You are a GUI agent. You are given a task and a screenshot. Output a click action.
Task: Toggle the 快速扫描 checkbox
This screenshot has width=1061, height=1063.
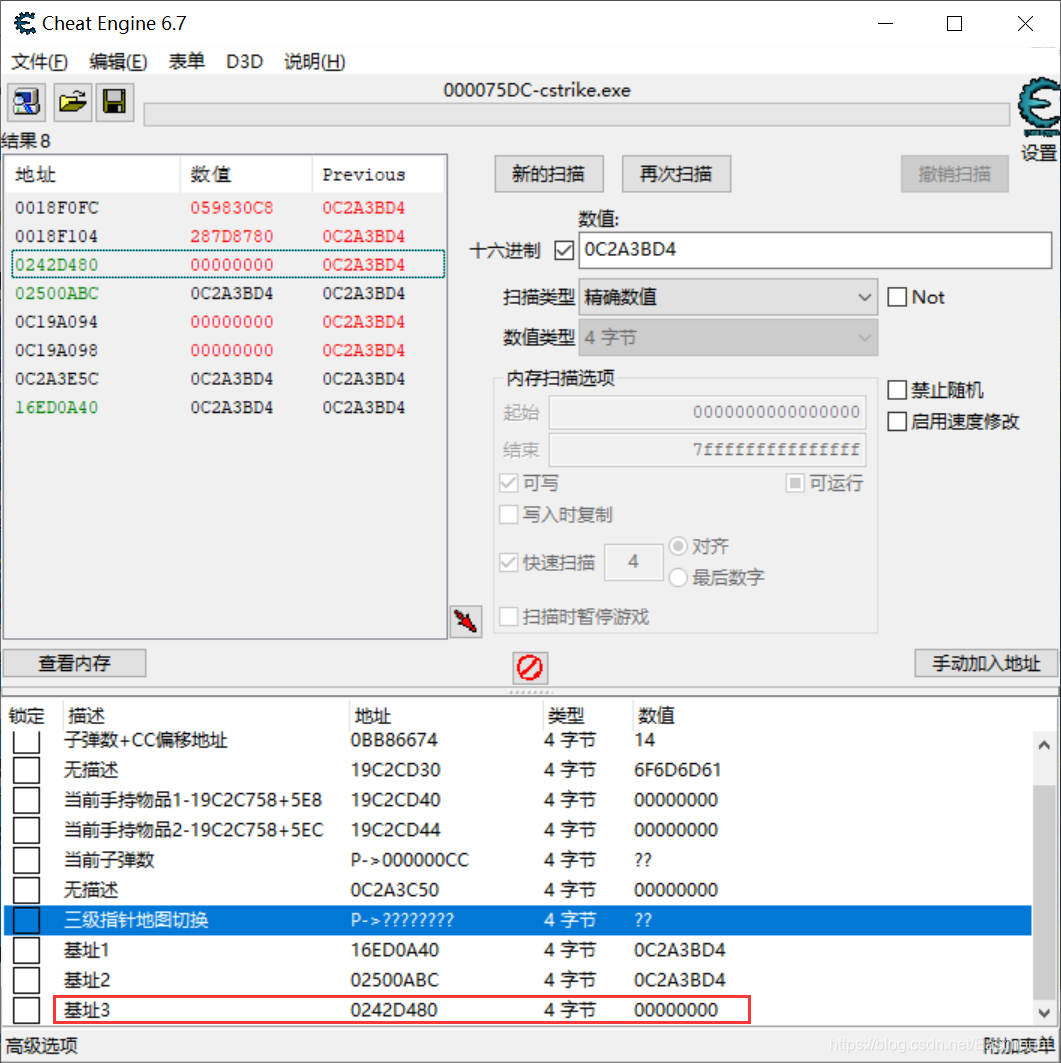[x=508, y=562]
